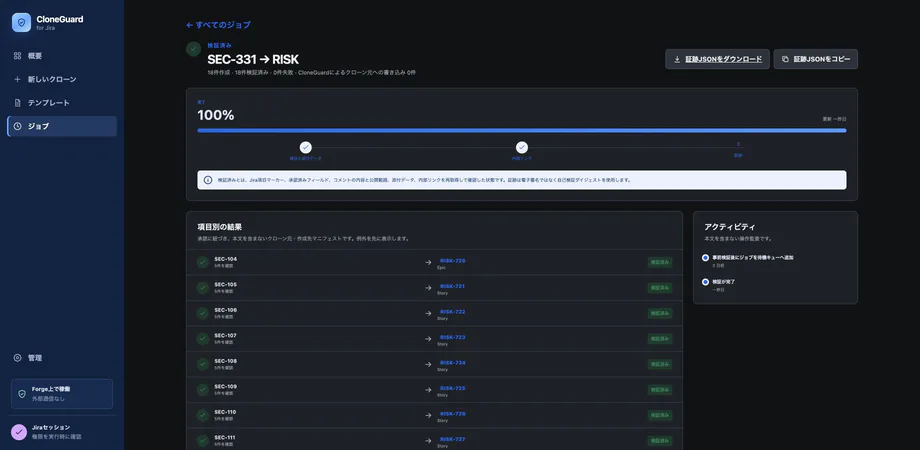Open the RISK-722 story link
Screen dimensions: 920x450
point(452,312)
